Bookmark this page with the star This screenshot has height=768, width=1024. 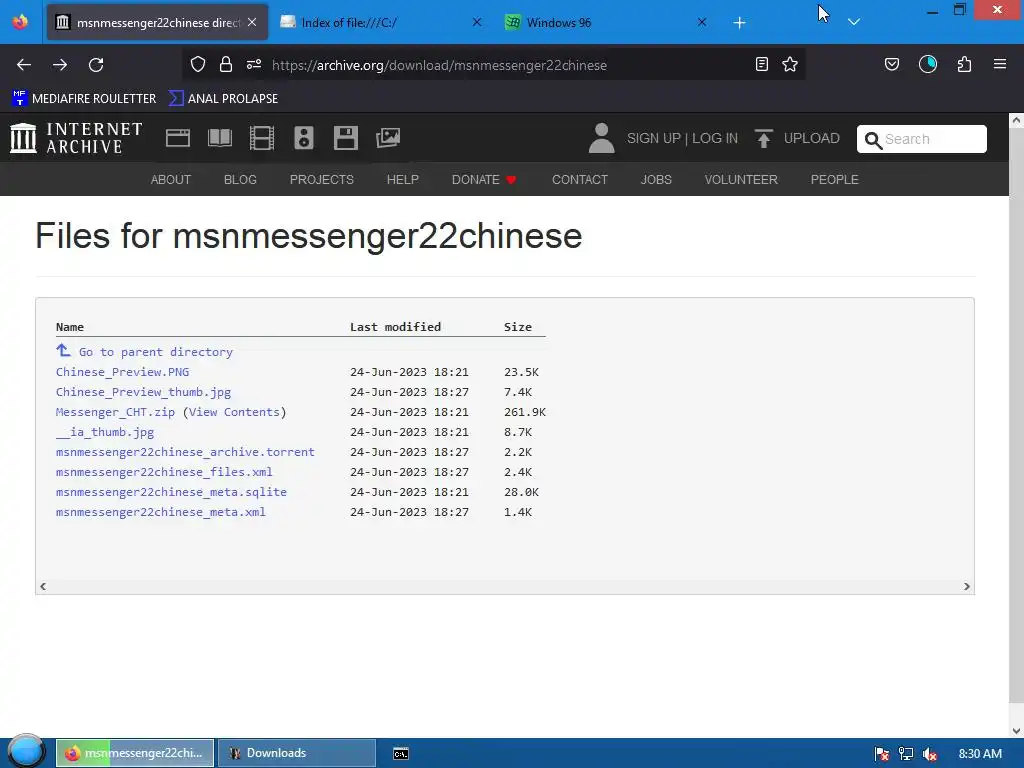point(790,65)
